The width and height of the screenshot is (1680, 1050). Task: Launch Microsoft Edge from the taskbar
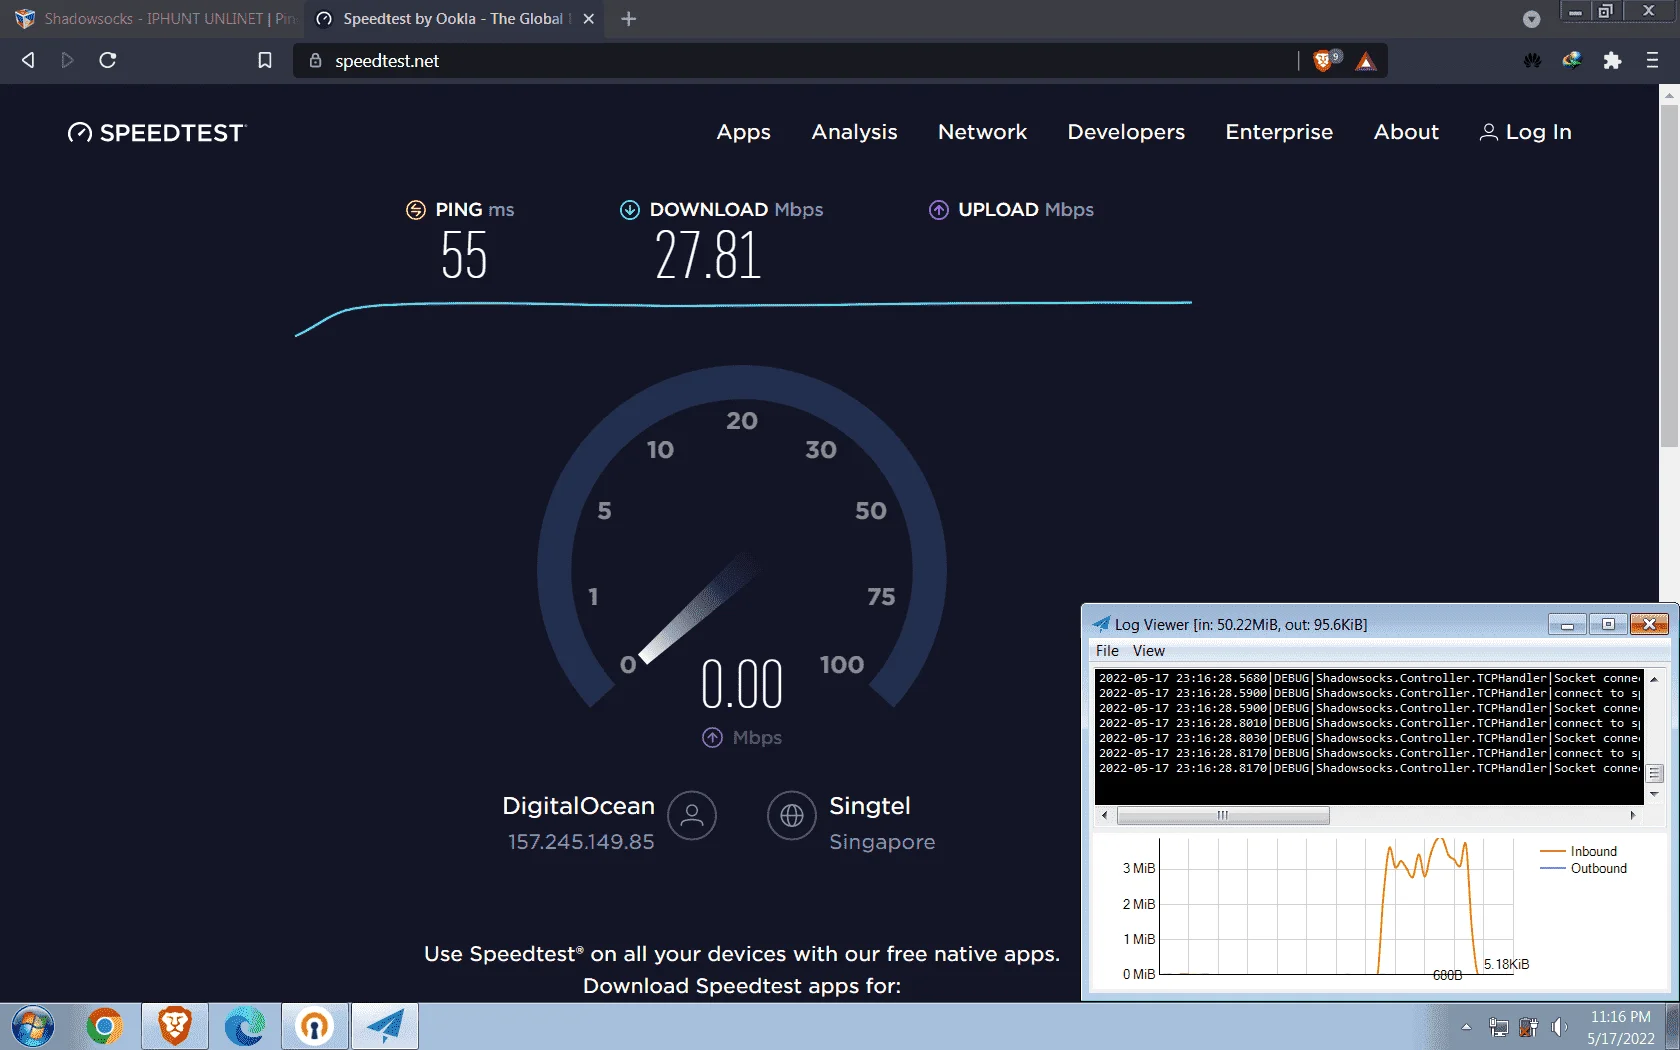pos(245,1027)
